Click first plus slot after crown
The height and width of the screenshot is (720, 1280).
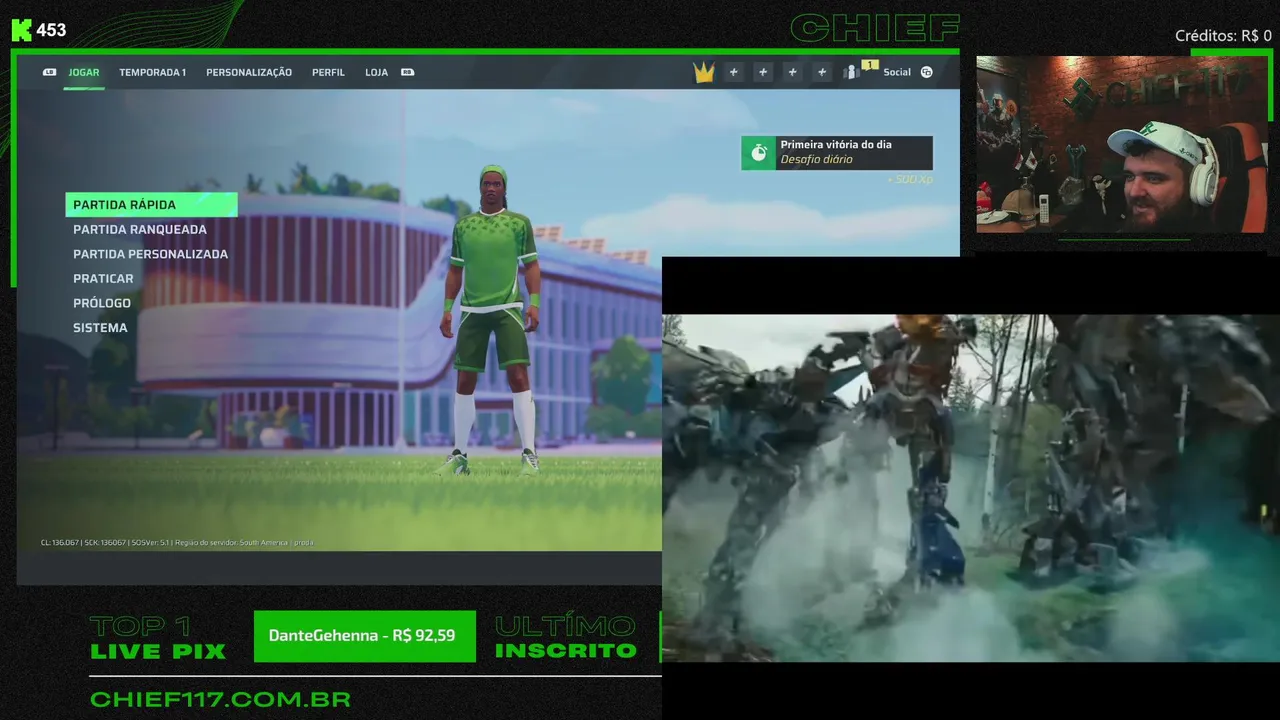tap(733, 72)
